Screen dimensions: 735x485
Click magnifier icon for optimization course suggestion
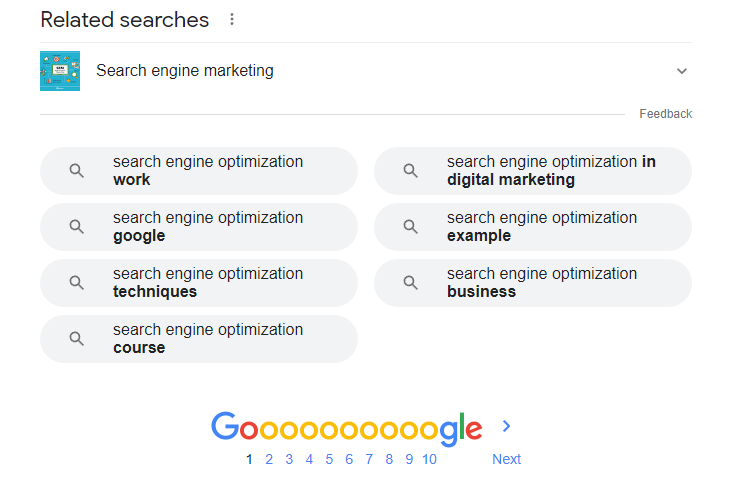(76, 338)
